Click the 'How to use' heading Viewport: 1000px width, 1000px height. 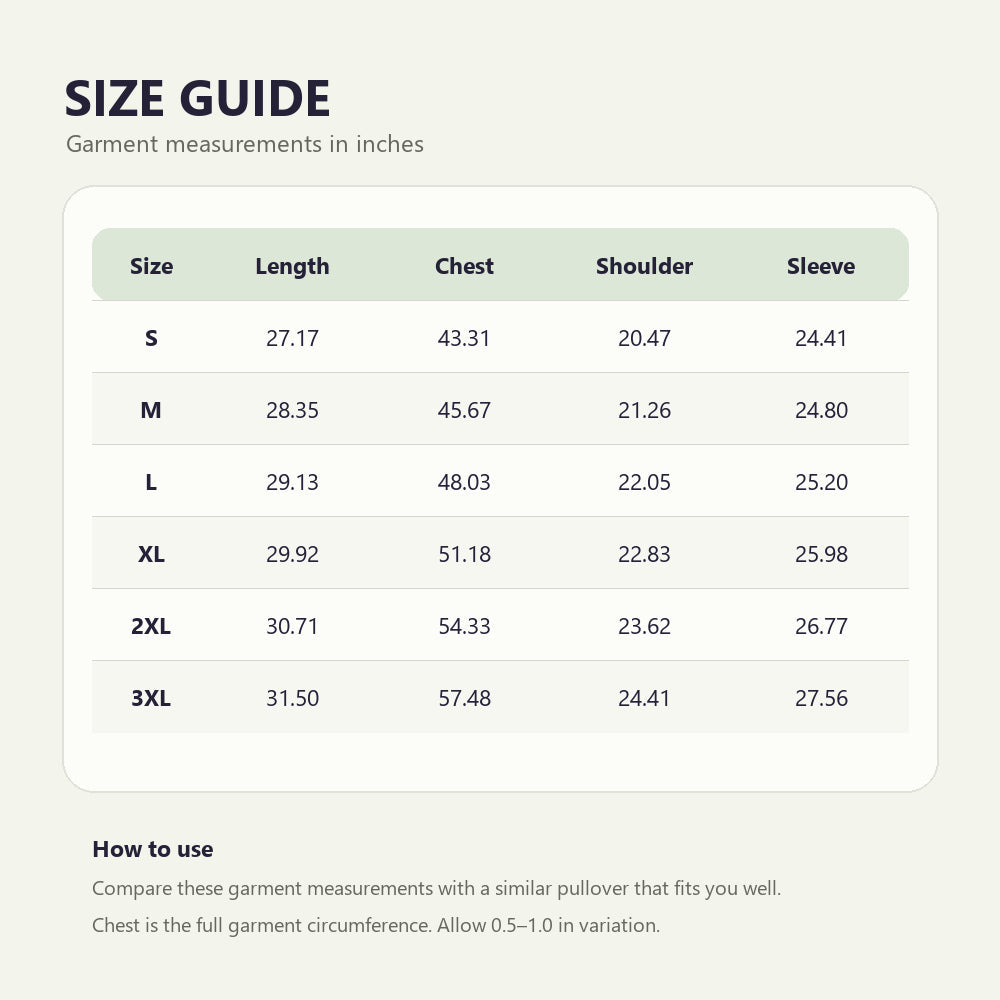(153, 849)
